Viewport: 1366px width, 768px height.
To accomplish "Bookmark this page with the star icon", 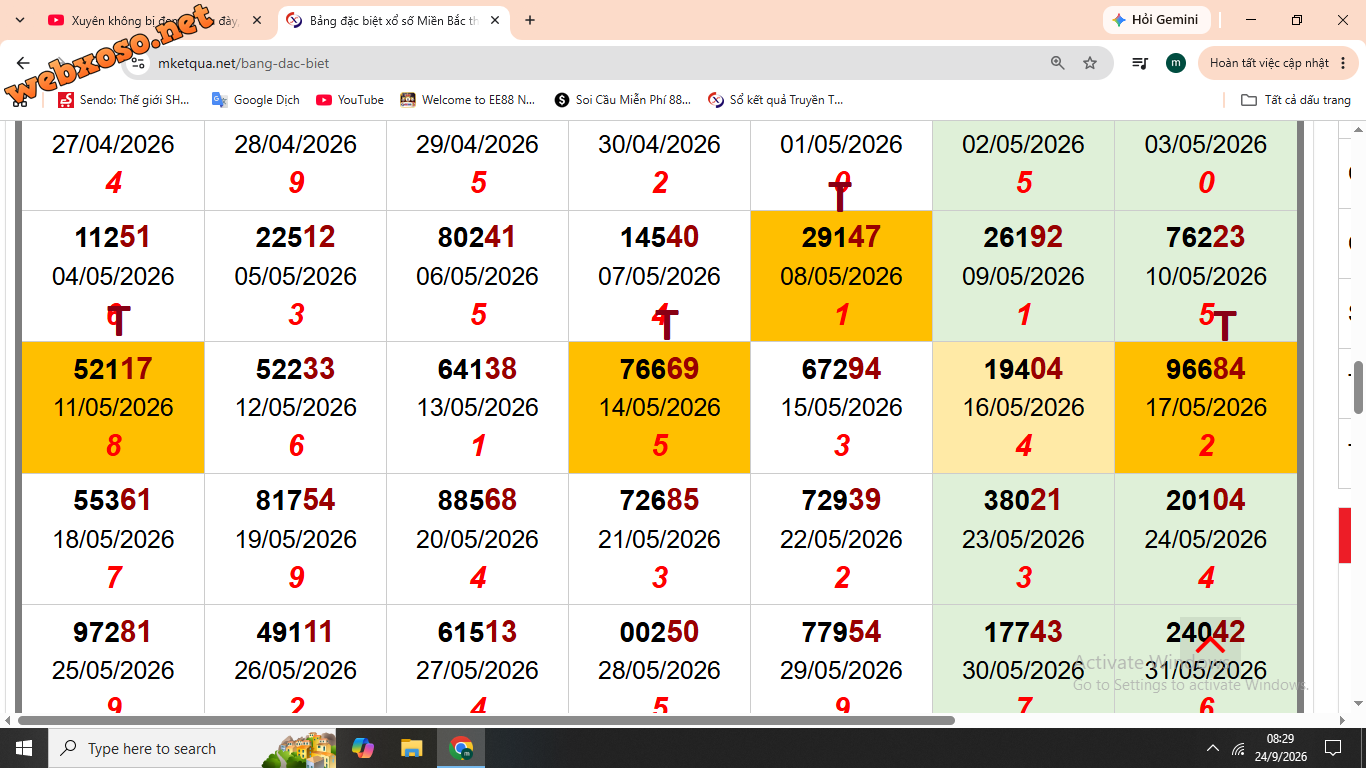I will click(x=1090, y=63).
